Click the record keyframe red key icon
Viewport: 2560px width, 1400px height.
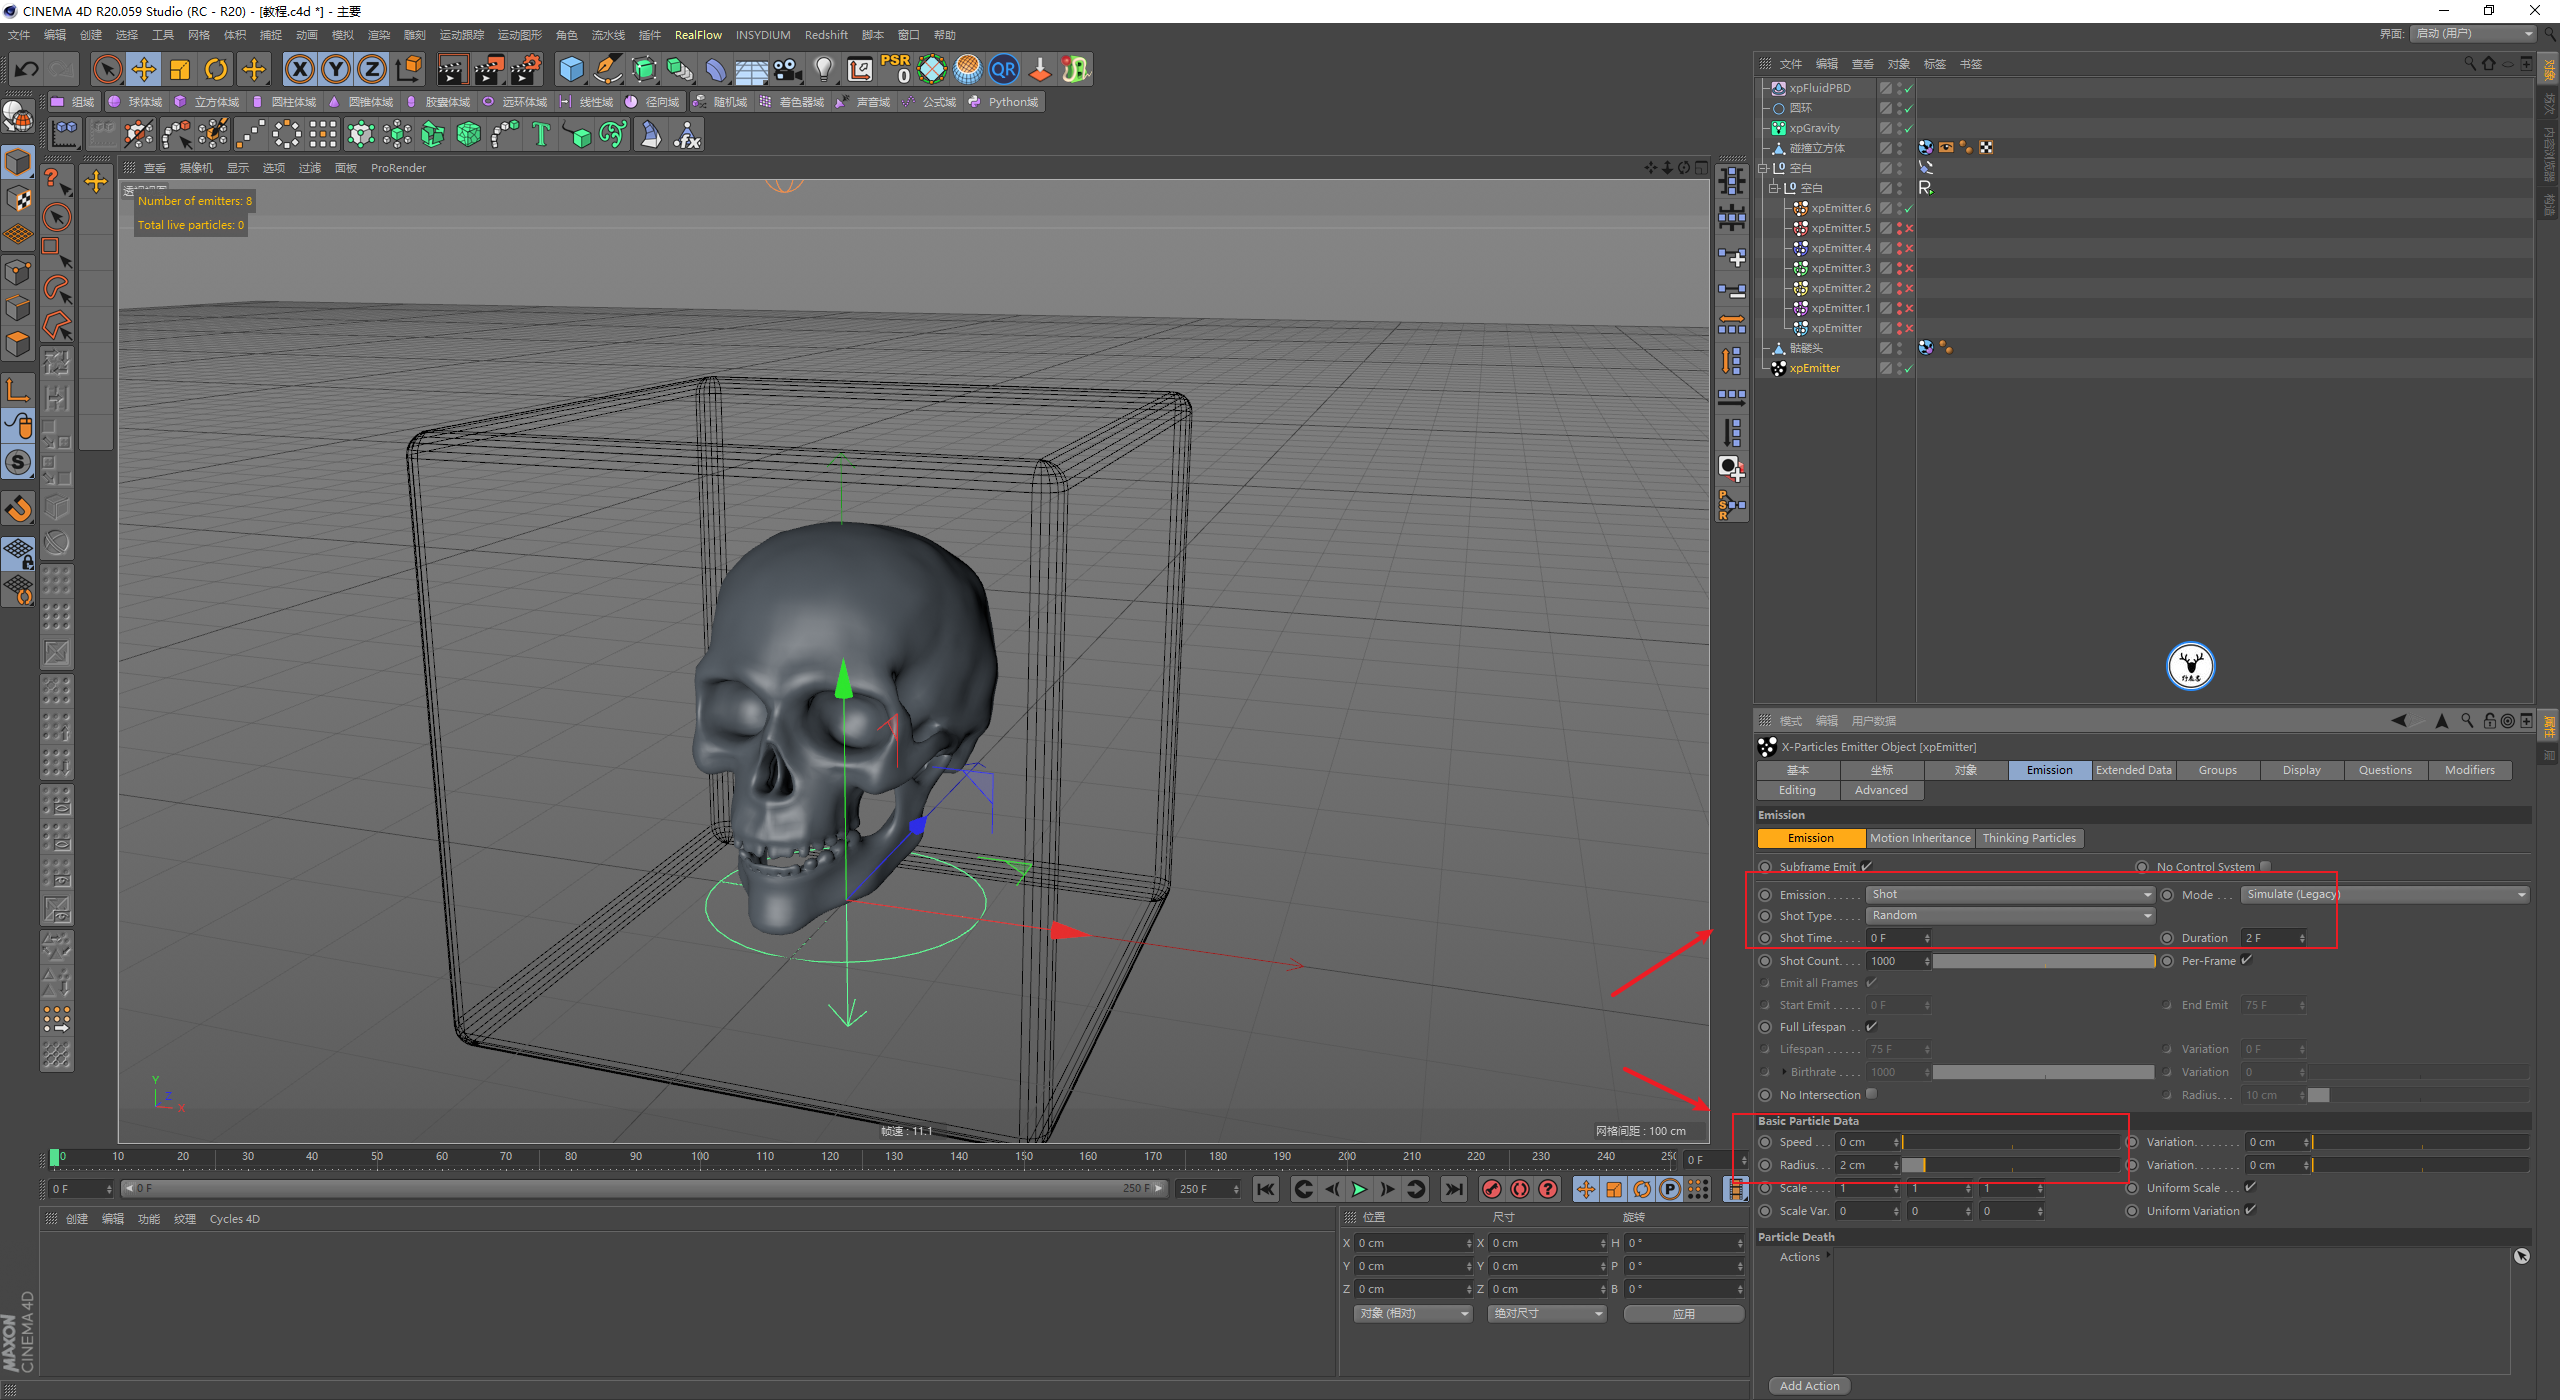pos(1492,1189)
